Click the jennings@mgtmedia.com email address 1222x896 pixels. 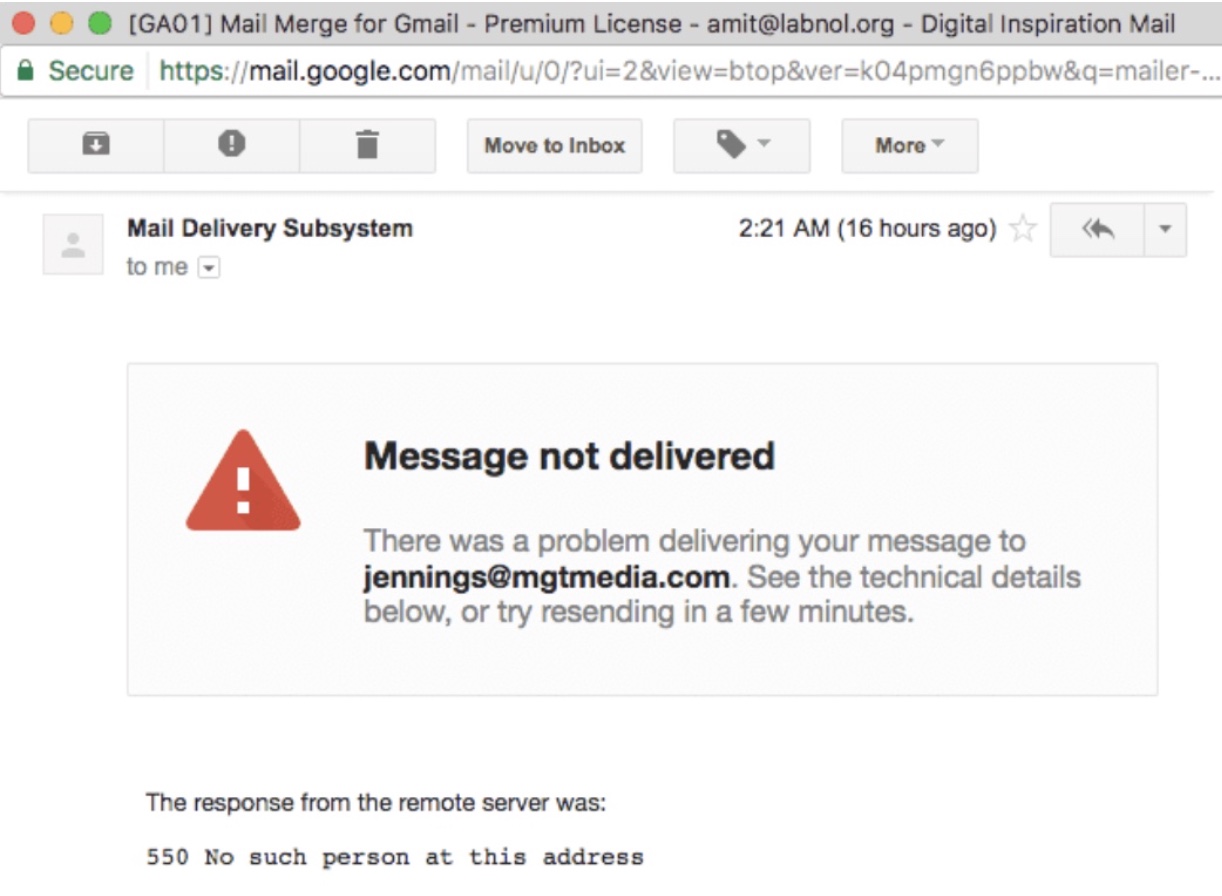click(546, 577)
